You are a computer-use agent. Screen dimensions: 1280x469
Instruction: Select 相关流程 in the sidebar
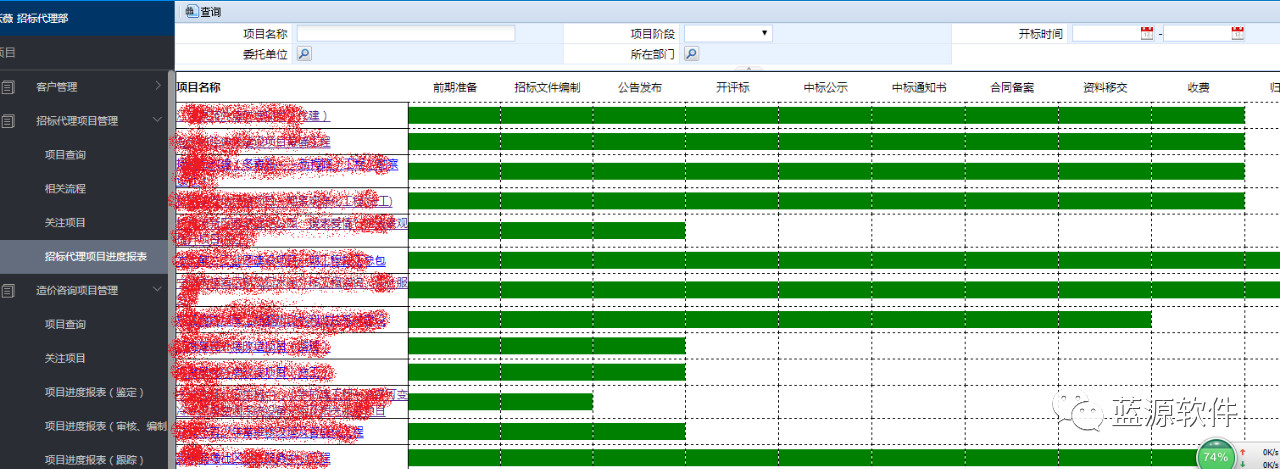(65, 189)
